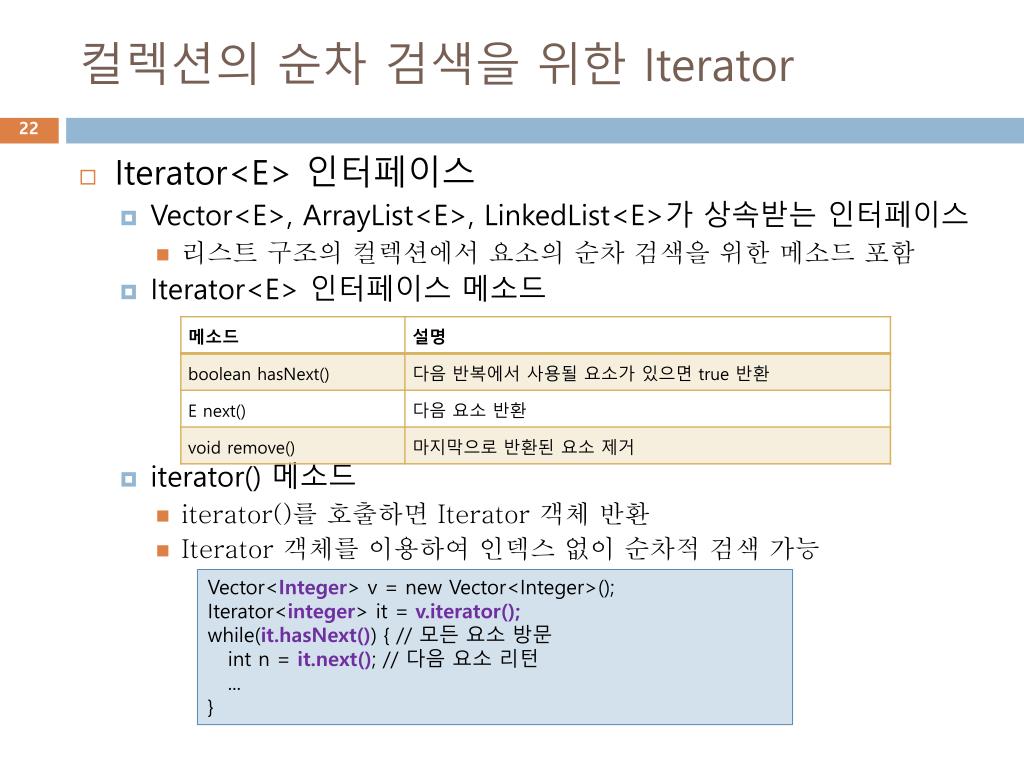The height and width of the screenshot is (768, 1024).
Task: Select the void remove() table cell
Action: point(293,446)
